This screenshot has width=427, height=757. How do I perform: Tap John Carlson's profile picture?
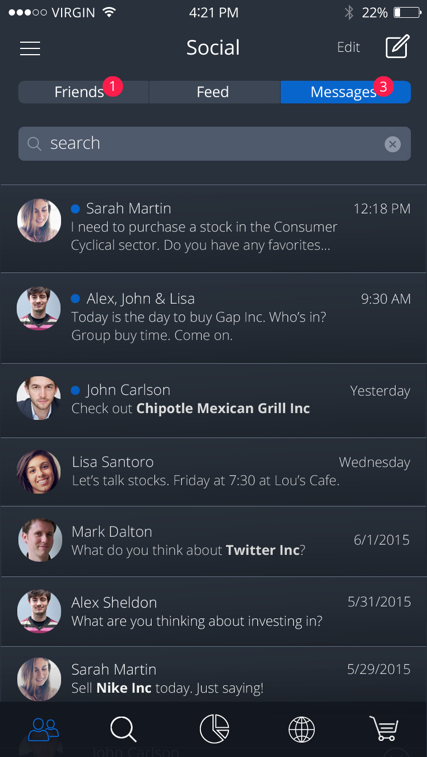click(x=39, y=398)
